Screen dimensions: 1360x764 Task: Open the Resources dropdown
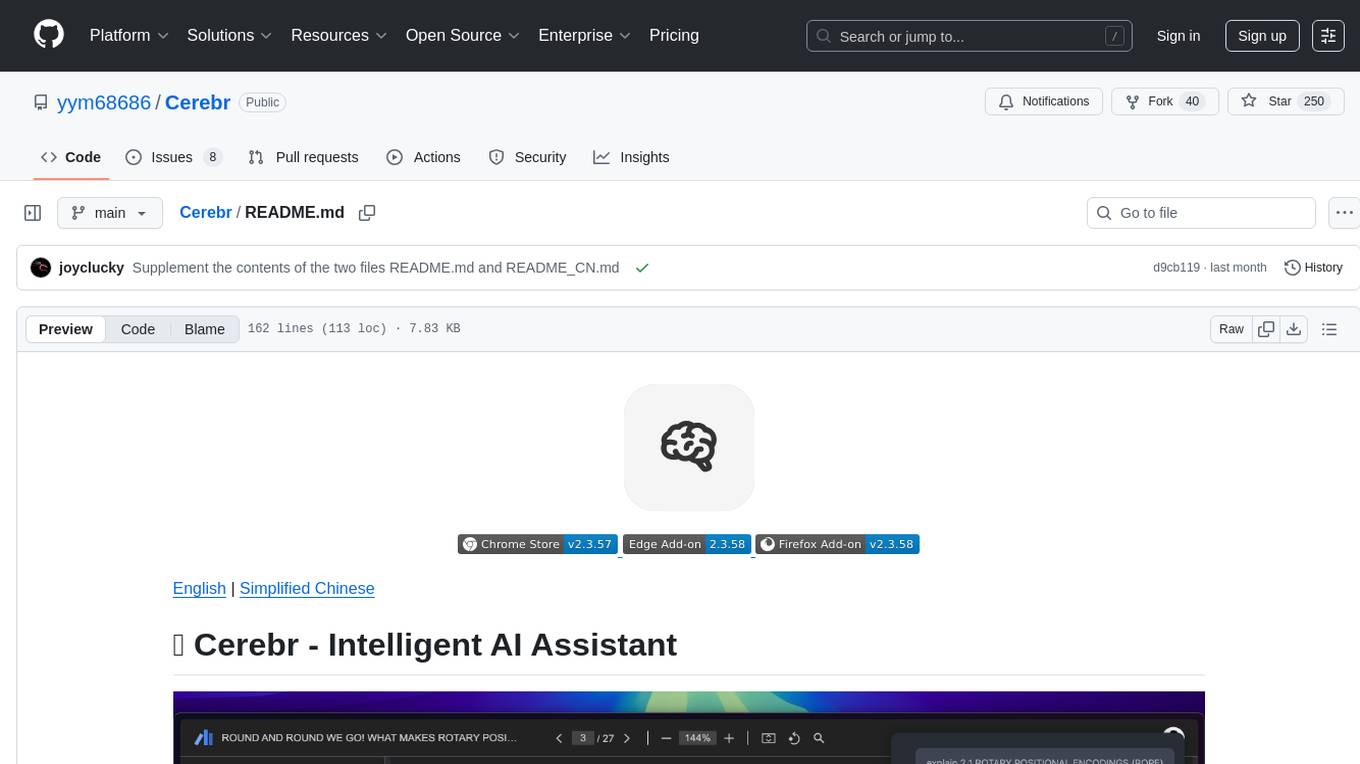[x=338, y=35]
